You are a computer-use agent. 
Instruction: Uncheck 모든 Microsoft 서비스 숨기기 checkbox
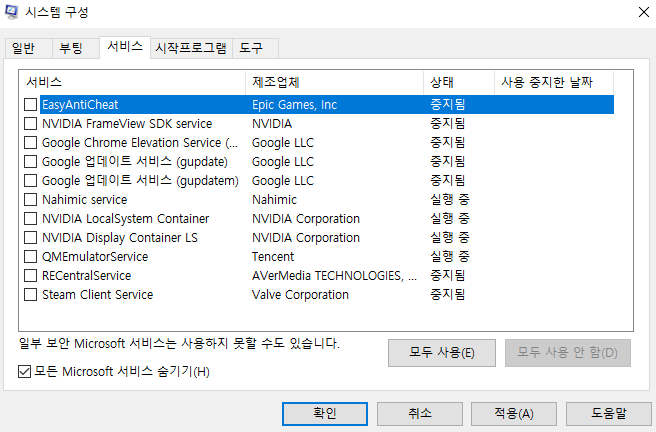tap(24, 371)
